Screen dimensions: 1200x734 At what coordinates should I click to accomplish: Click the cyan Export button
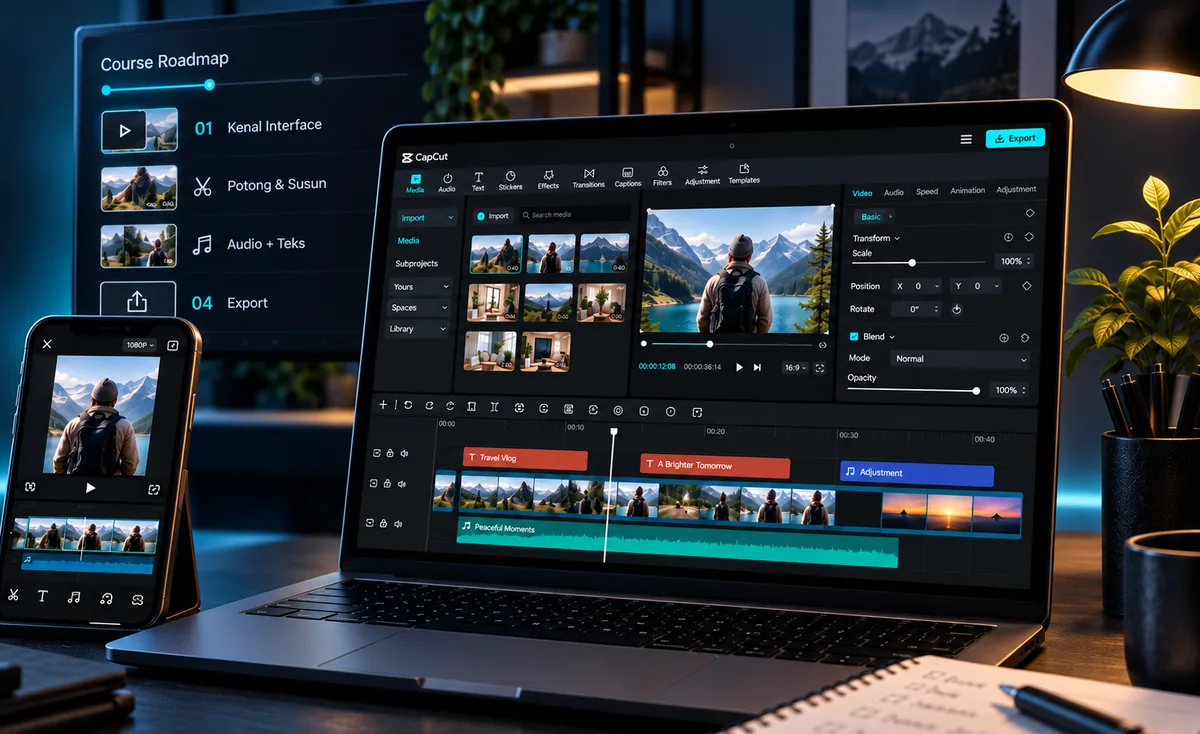[x=1015, y=138]
